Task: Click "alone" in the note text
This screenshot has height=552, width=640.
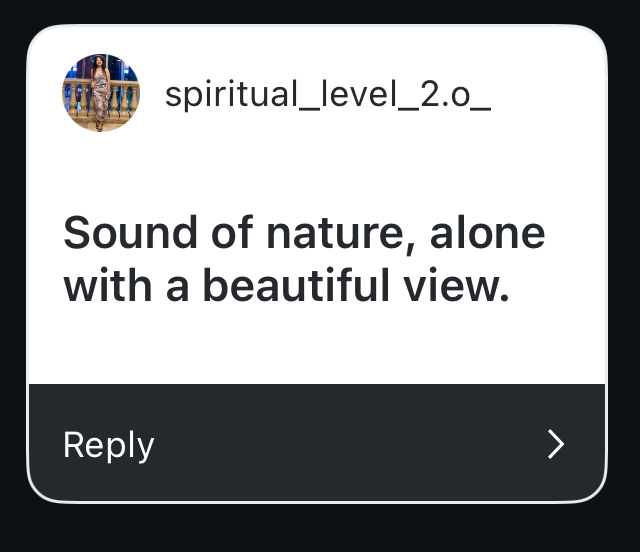Action: (x=487, y=233)
